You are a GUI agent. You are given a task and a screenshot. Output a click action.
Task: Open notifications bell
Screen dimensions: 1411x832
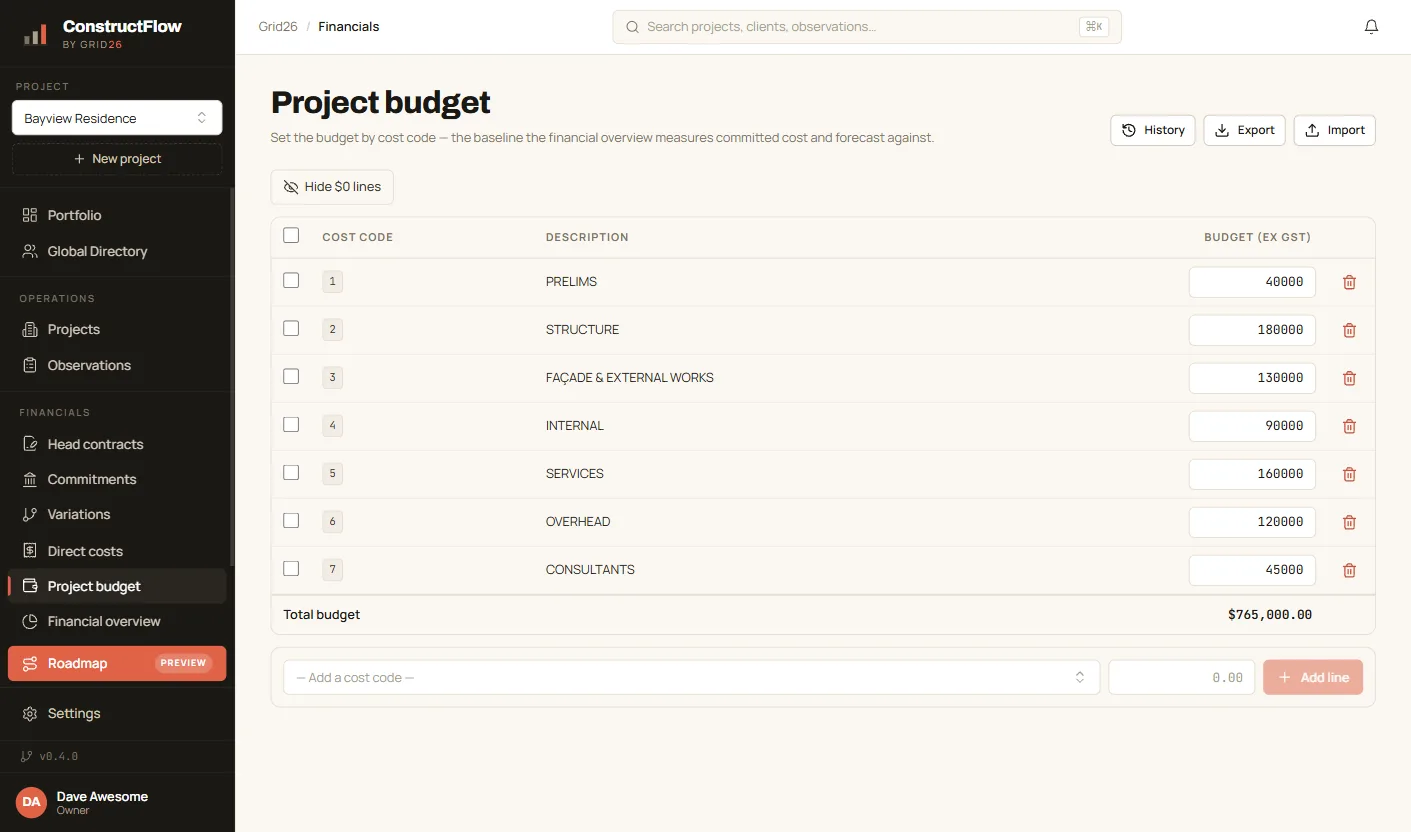[1371, 27]
